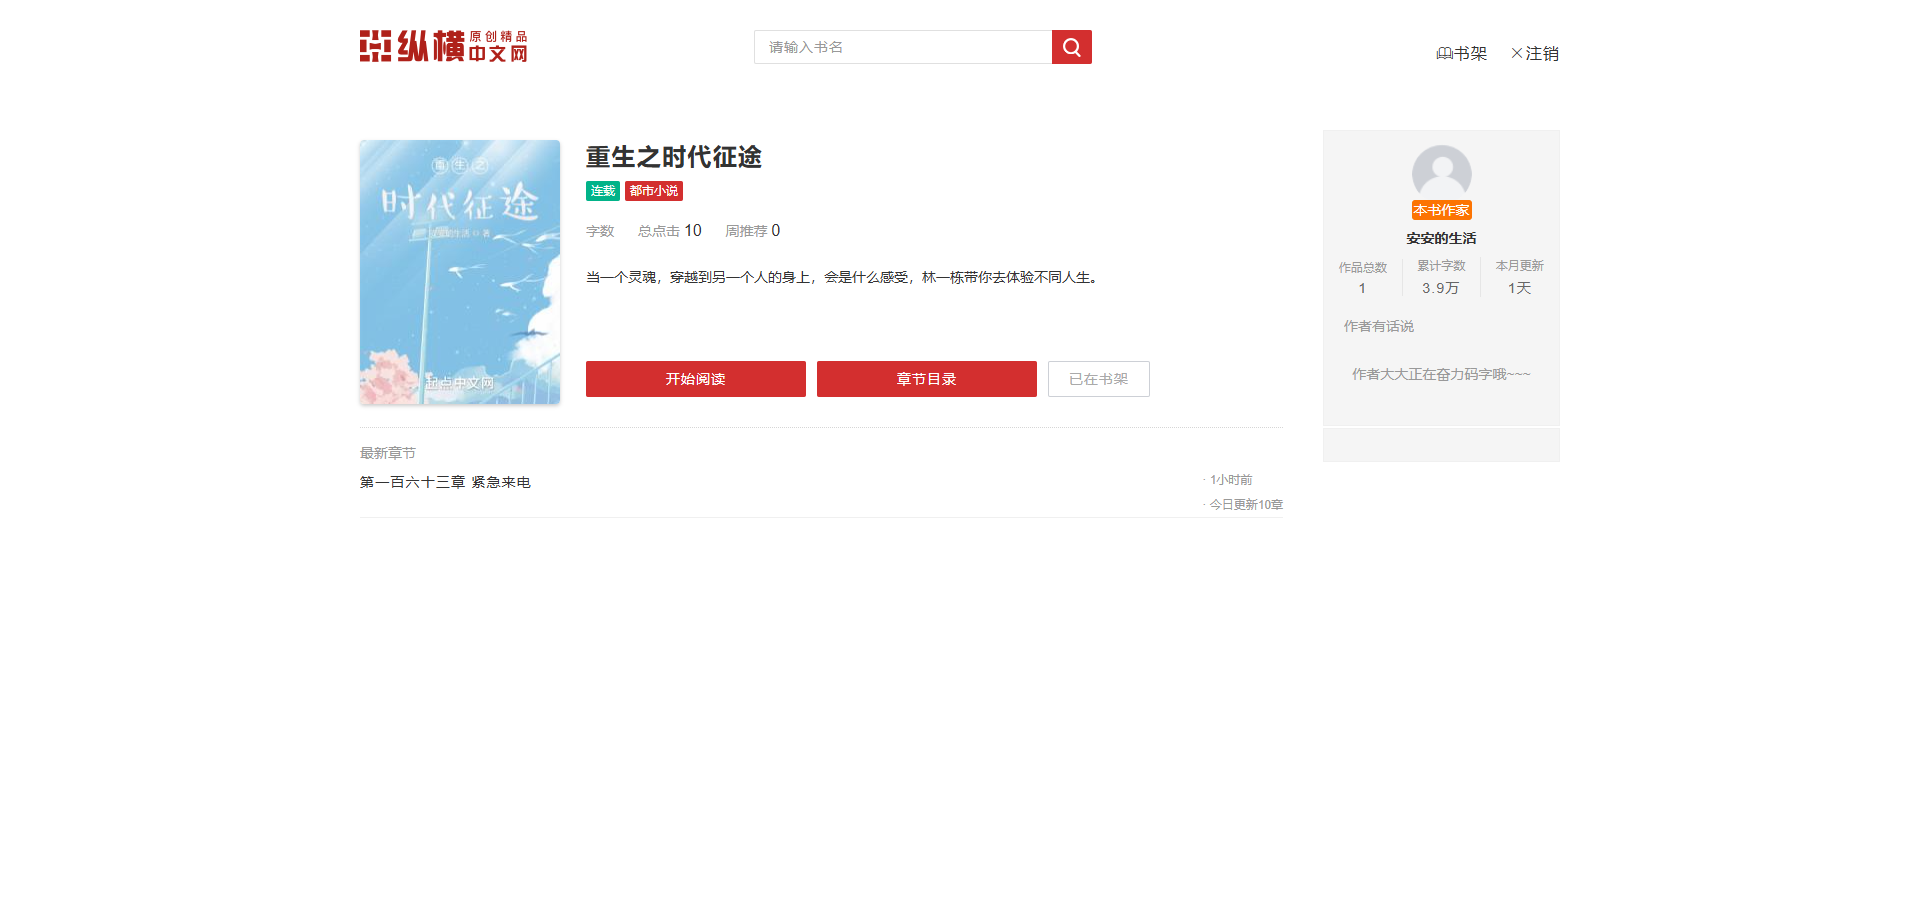Open latest chapter 第一百六十三章 紧急来电

click(x=445, y=482)
